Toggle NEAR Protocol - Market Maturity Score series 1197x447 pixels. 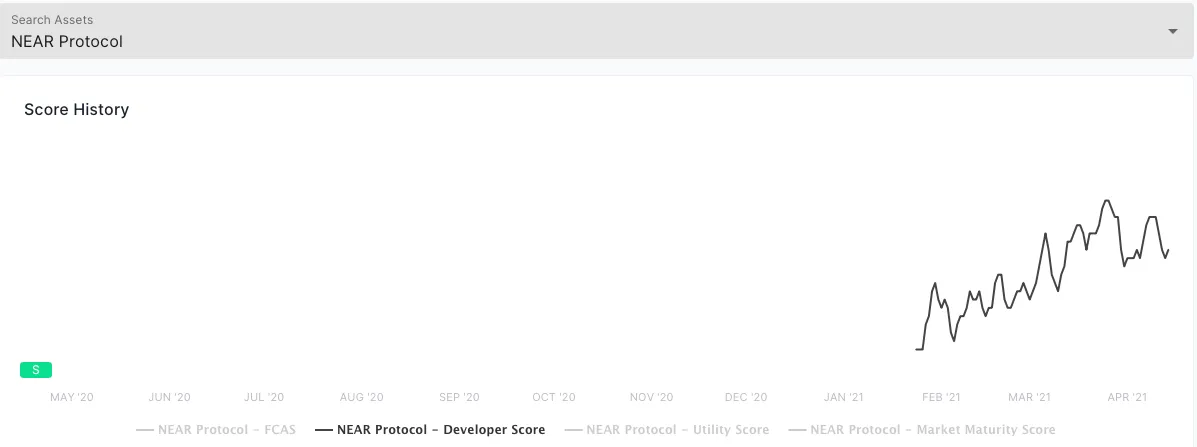[x=921, y=429]
